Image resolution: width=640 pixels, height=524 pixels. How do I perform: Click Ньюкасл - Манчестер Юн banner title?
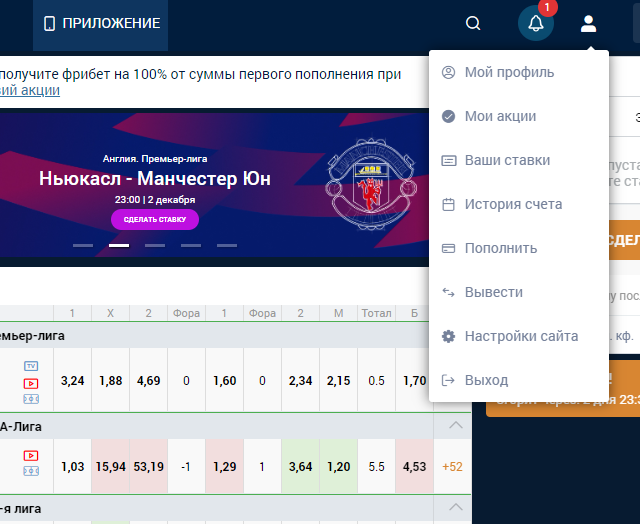point(155,178)
